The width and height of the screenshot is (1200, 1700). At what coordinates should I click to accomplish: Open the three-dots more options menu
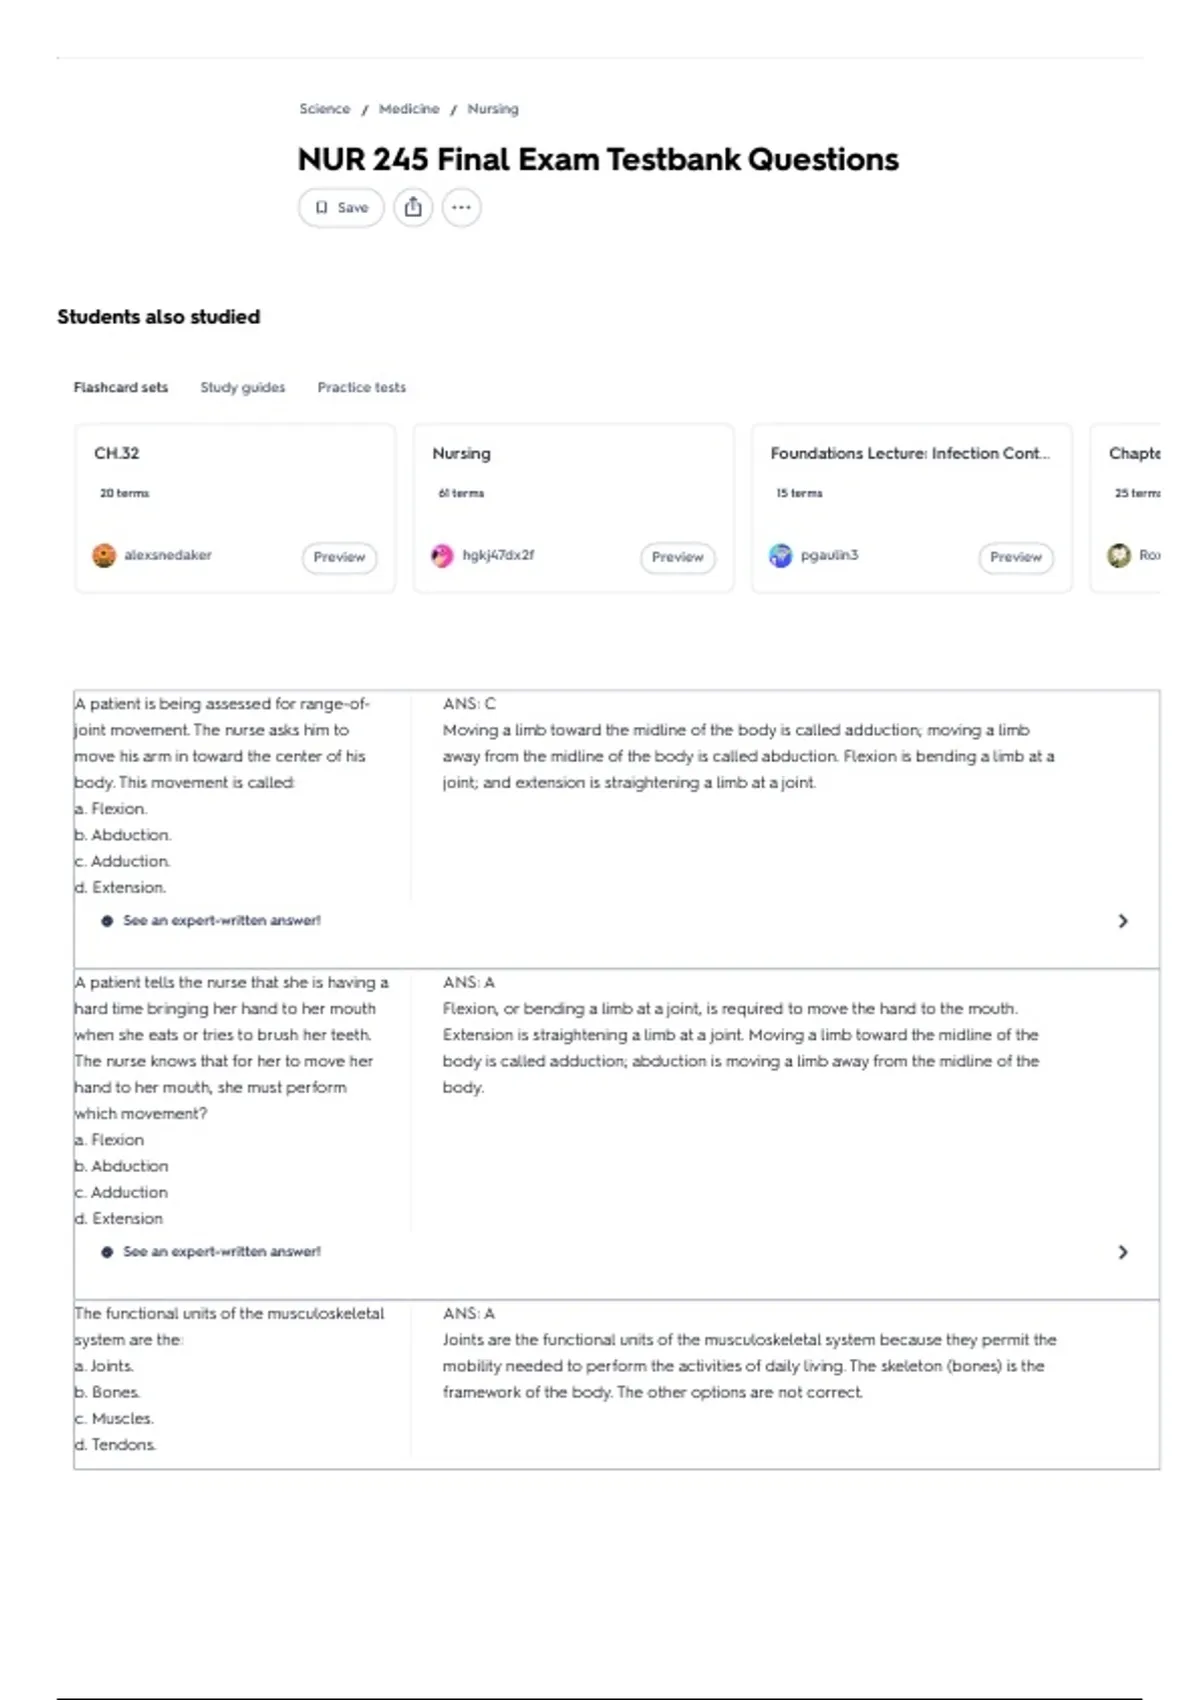point(461,208)
